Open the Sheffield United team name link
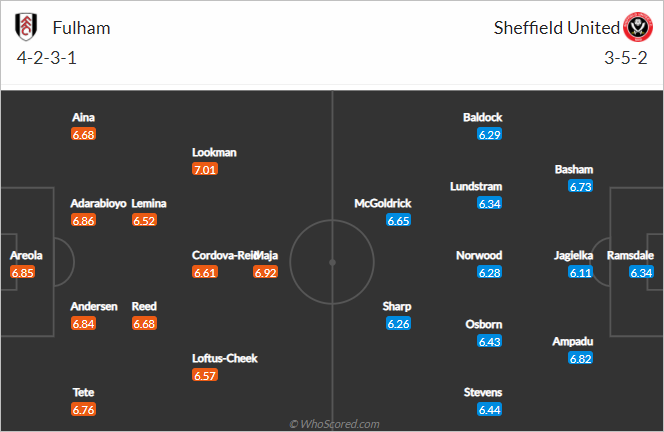664x432 pixels. tap(556, 28)
